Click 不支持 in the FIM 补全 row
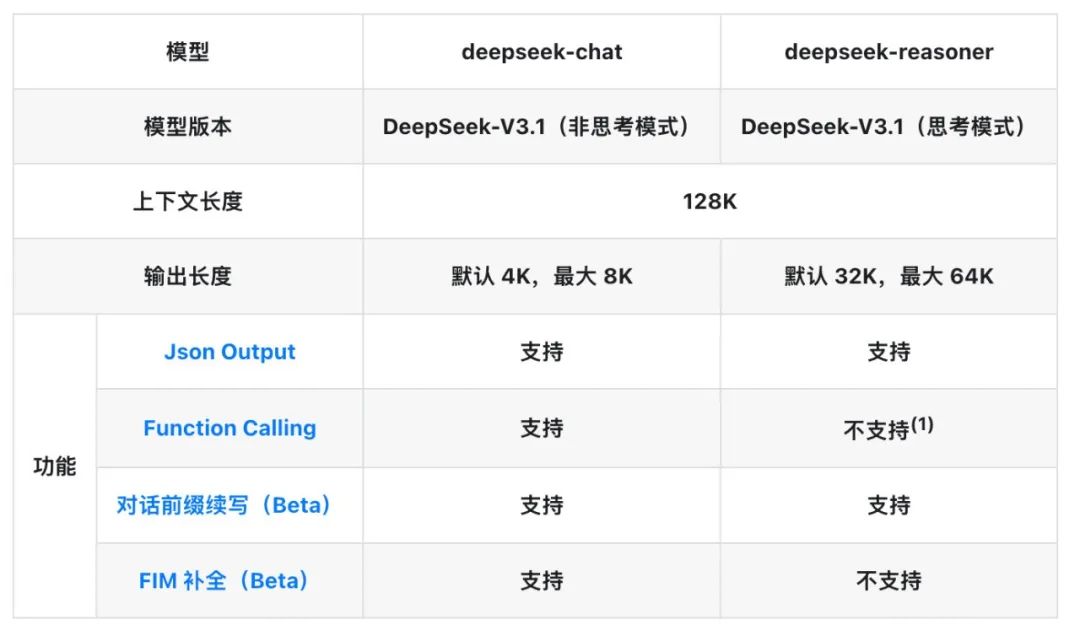 click(x=889, y=581)
